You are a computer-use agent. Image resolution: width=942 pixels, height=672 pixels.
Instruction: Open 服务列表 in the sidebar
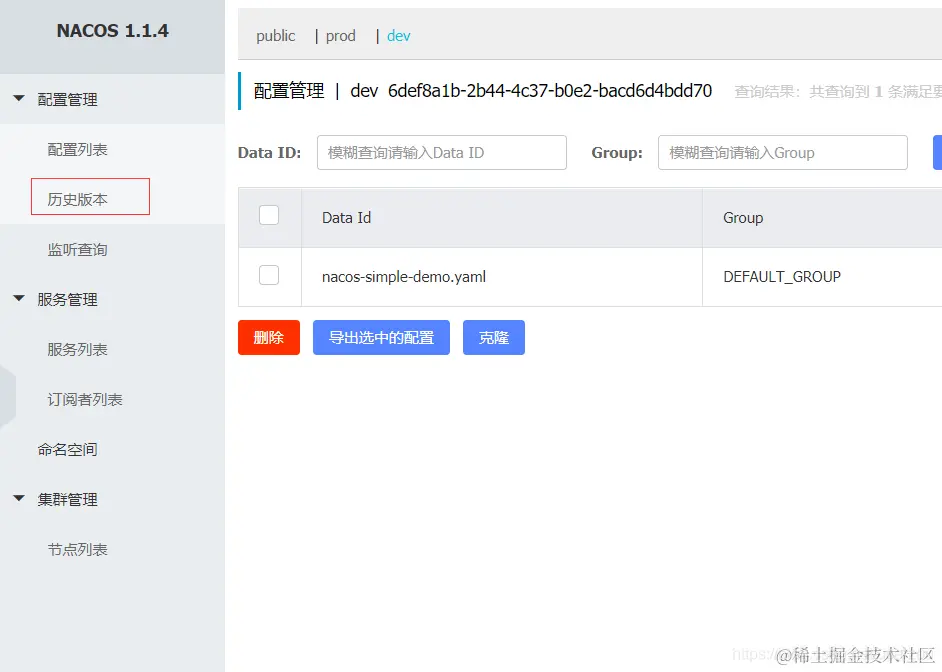[77, 350]
